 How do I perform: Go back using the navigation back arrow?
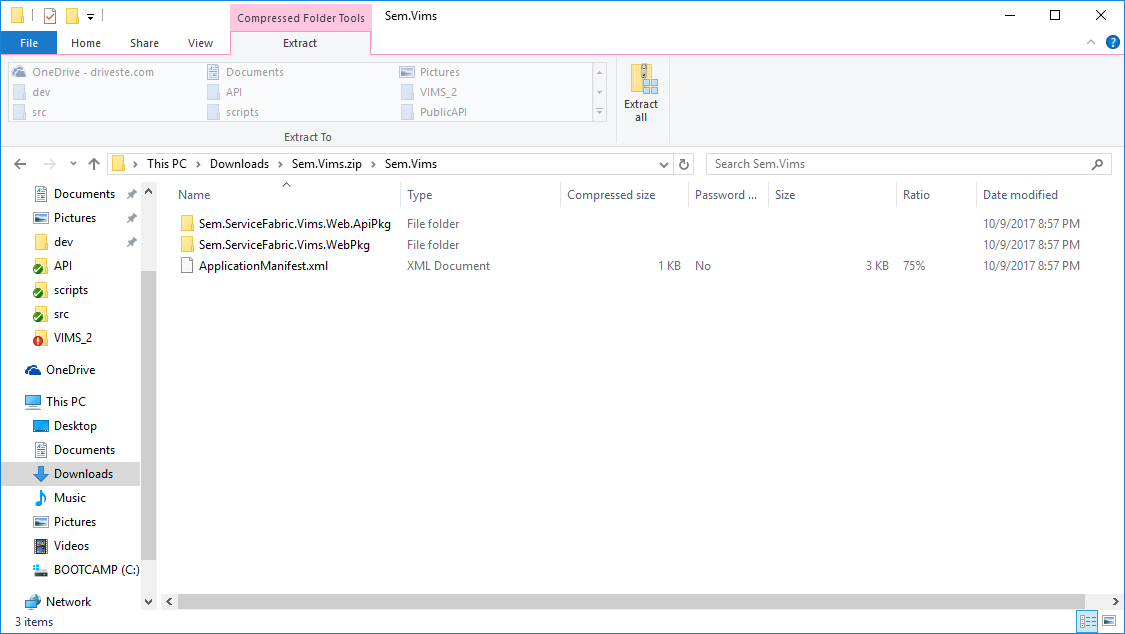19,163
